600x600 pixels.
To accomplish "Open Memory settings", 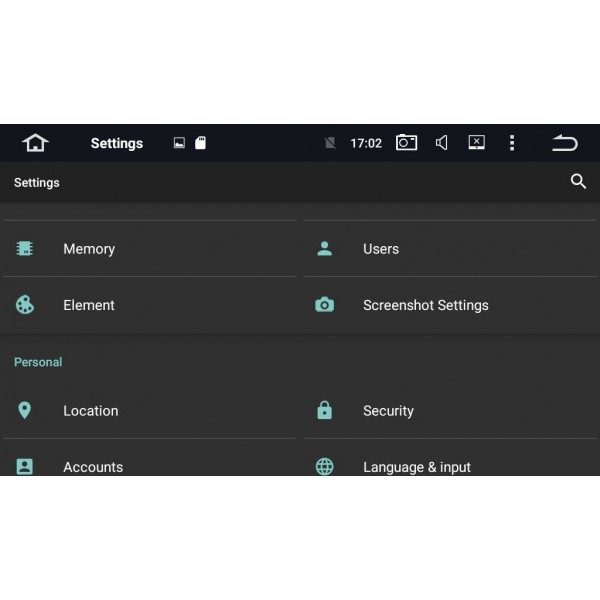I will tap(89, 249).
